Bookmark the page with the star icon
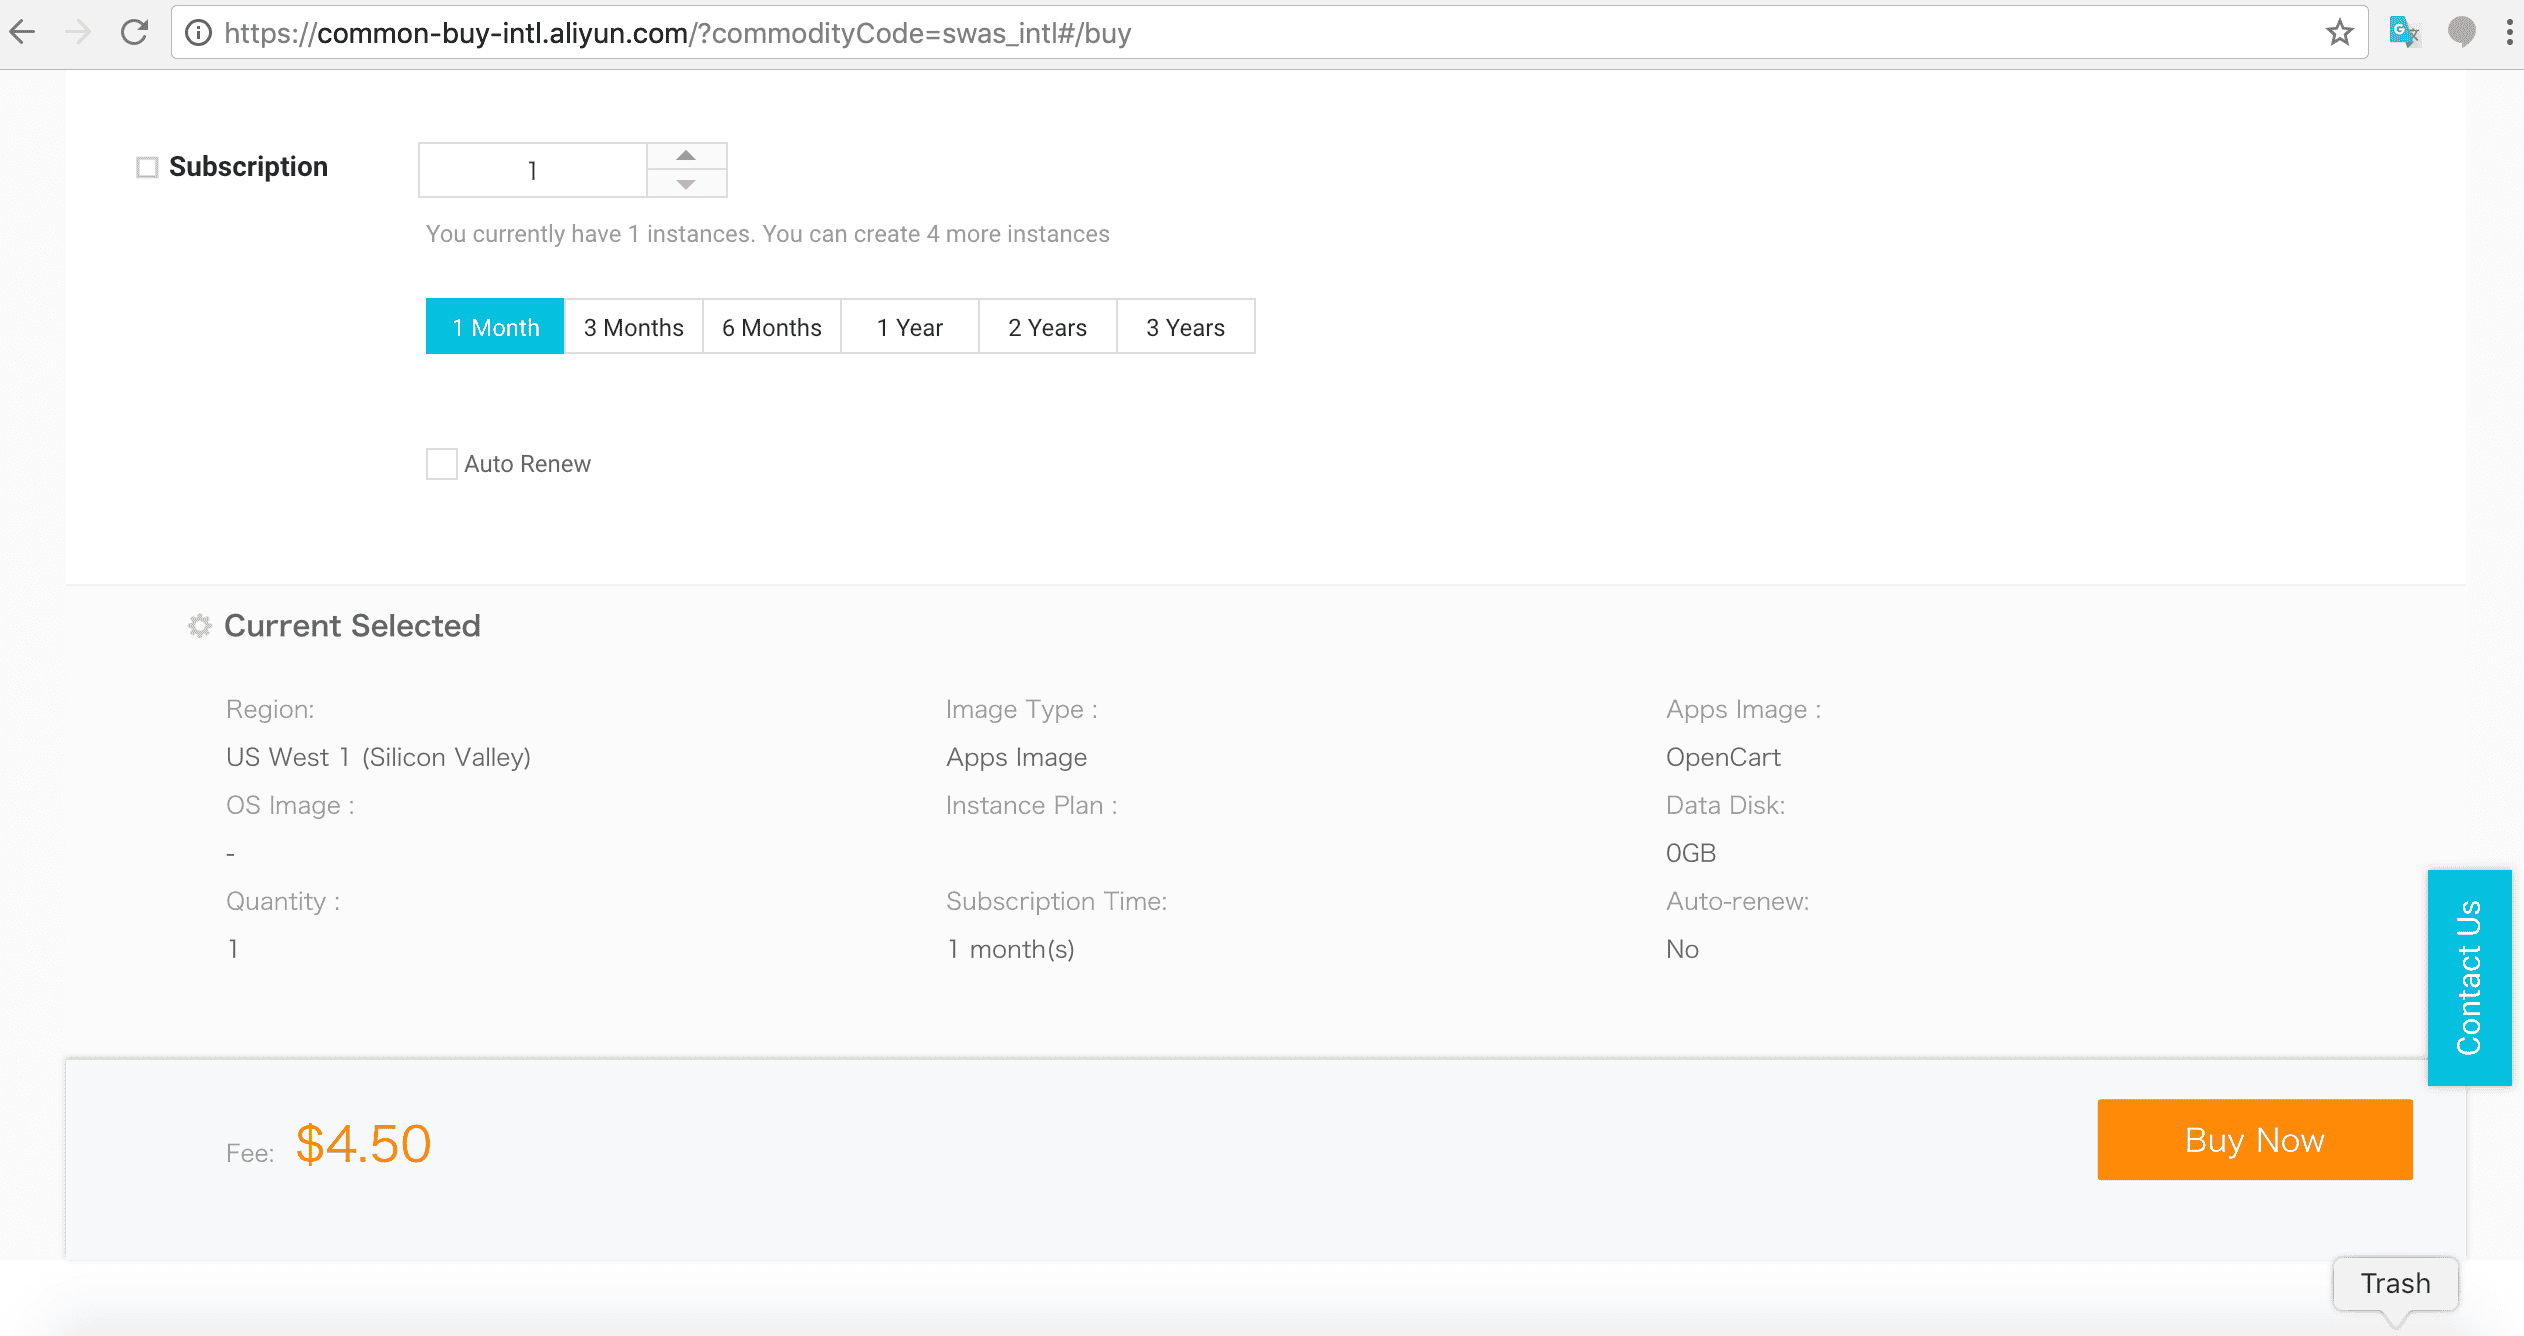The image size is (2524, 1336). (x=2340, y=33)
